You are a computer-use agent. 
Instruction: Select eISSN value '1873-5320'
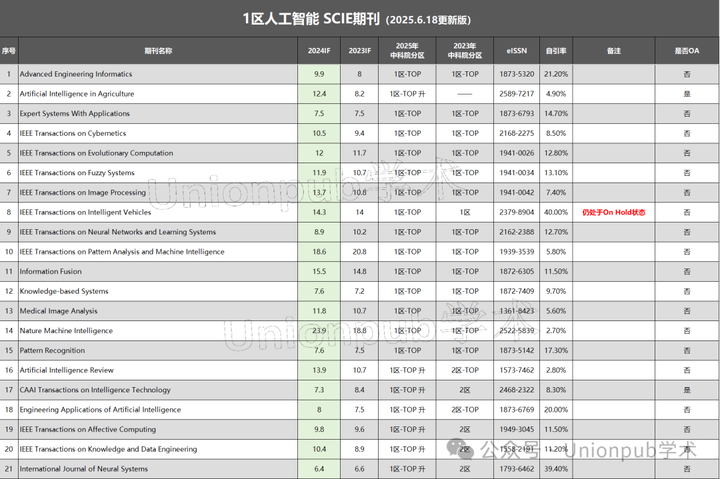click(x=517, y=74)
